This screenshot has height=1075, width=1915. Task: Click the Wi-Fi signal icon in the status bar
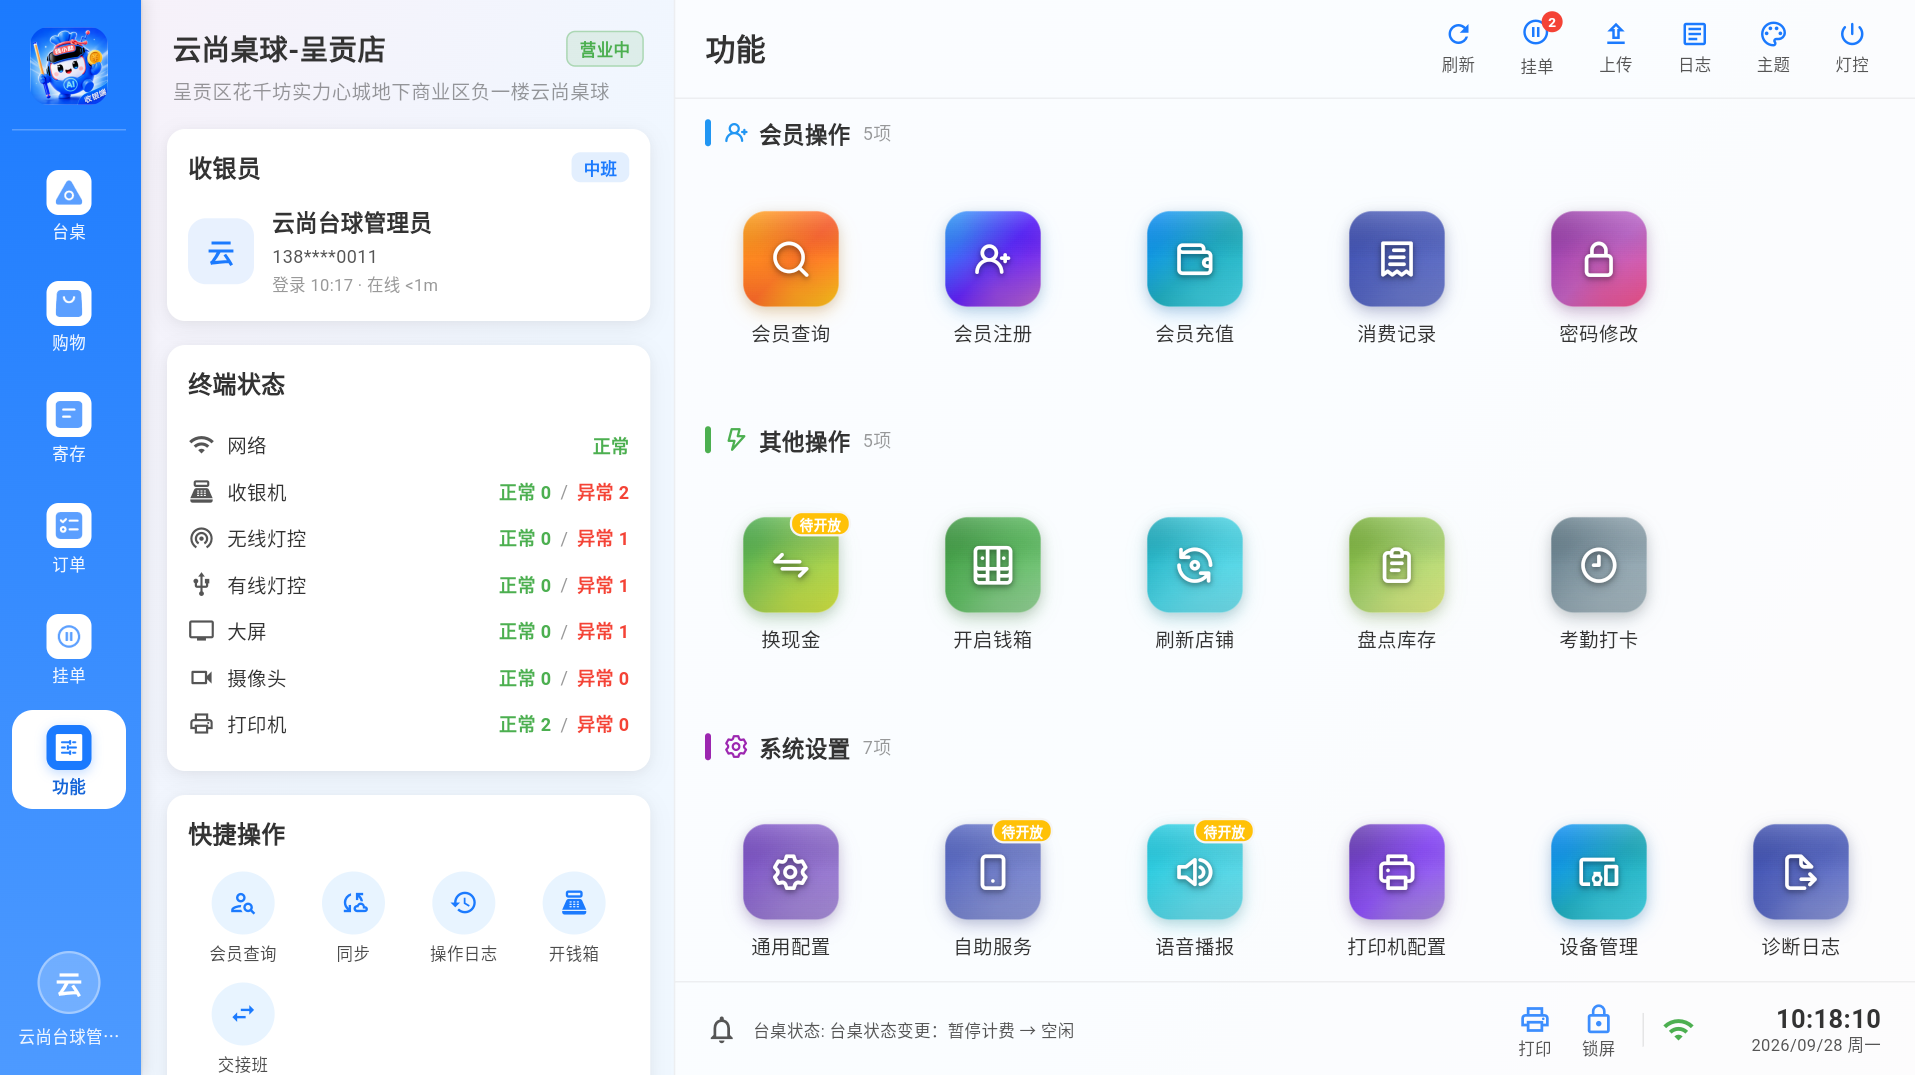point(1678,1029)
